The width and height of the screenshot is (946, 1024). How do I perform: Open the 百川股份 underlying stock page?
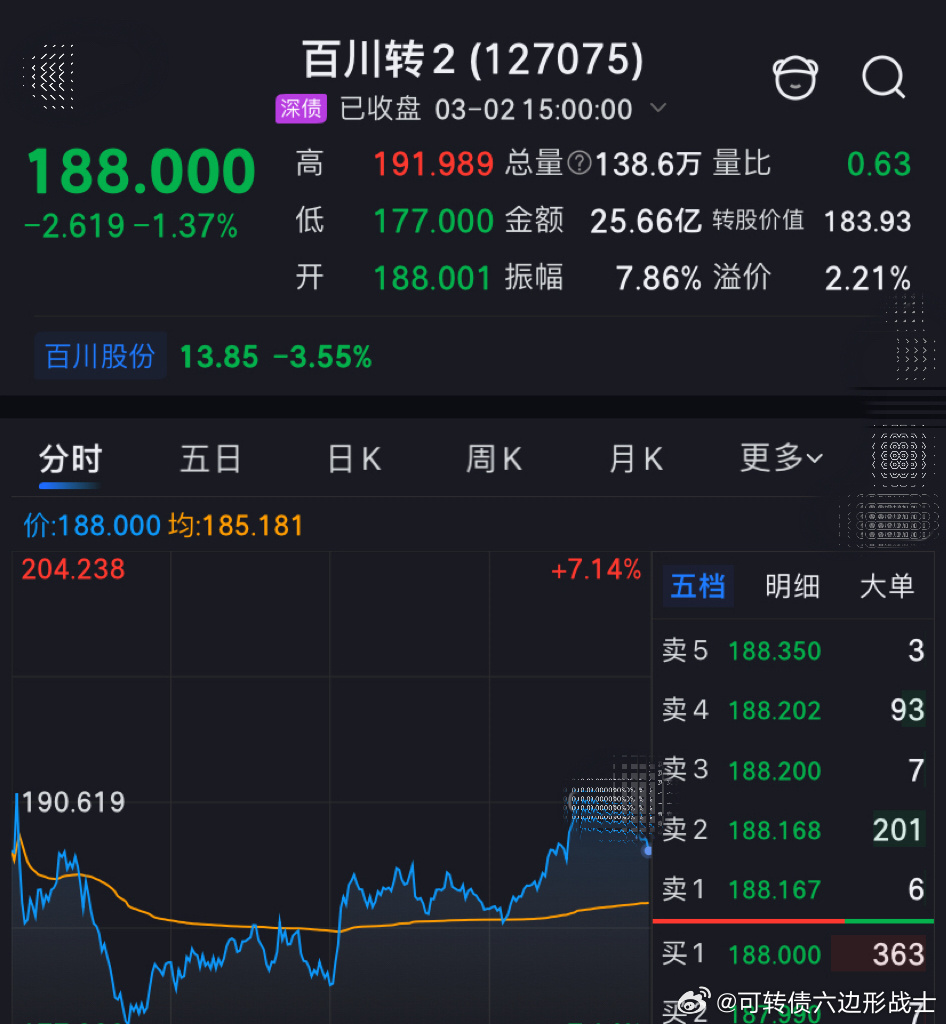pyautogui.click(x=100, y=356)
